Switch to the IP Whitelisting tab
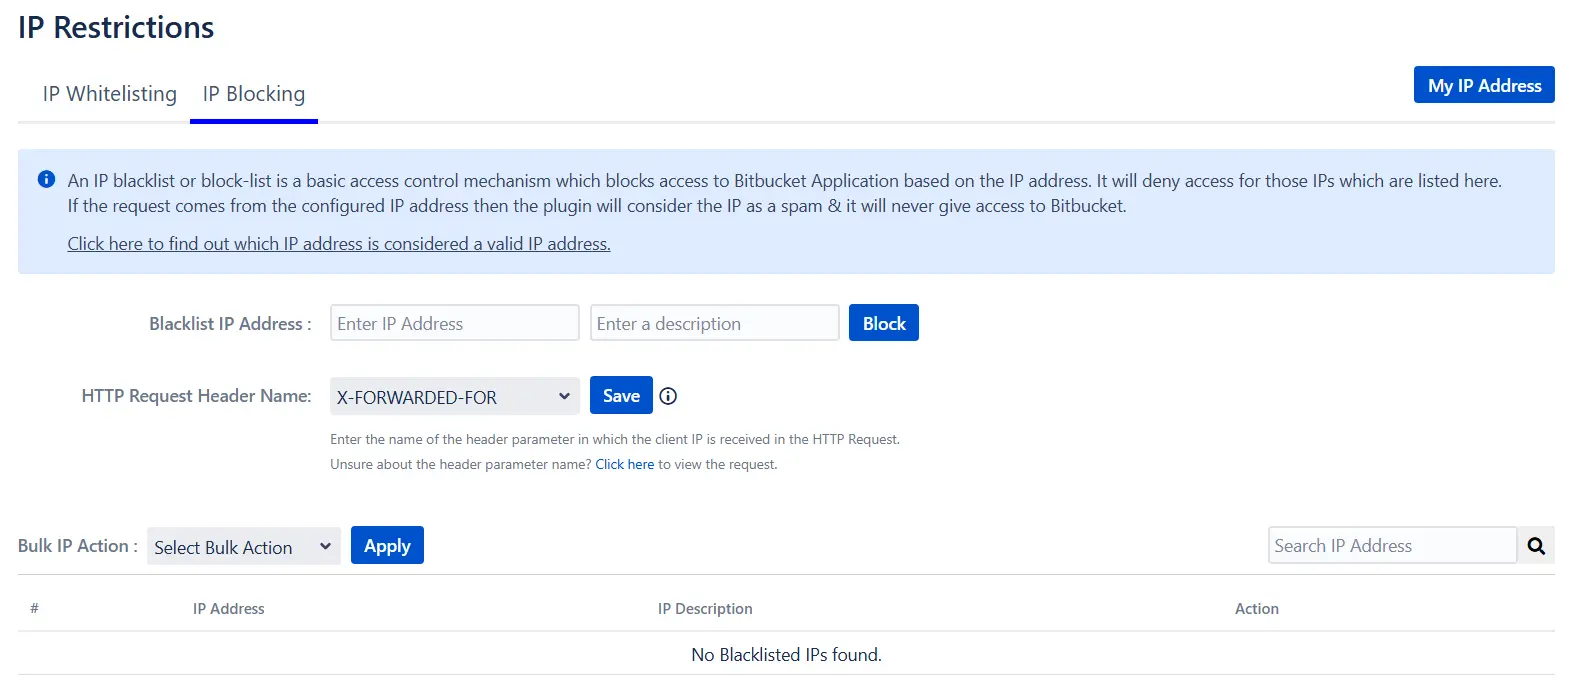 tap(108, 93)
